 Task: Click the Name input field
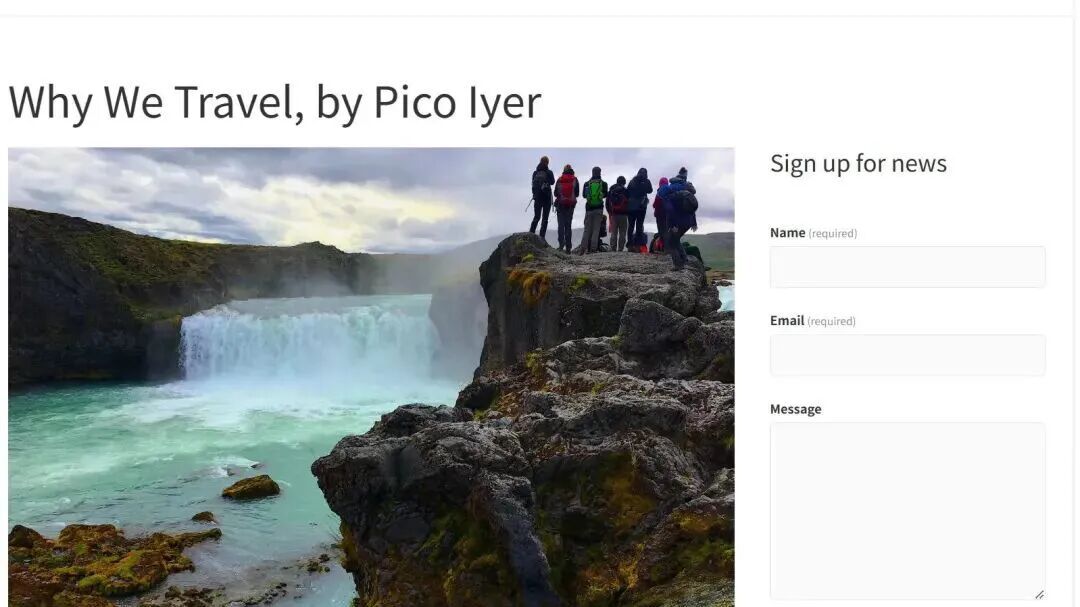907,267
